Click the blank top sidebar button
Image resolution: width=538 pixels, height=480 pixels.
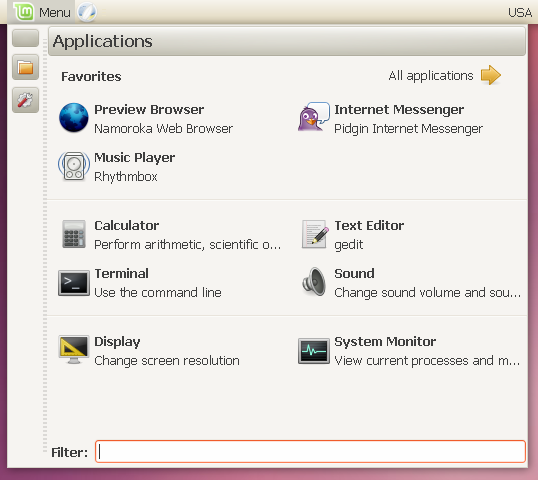25,38
